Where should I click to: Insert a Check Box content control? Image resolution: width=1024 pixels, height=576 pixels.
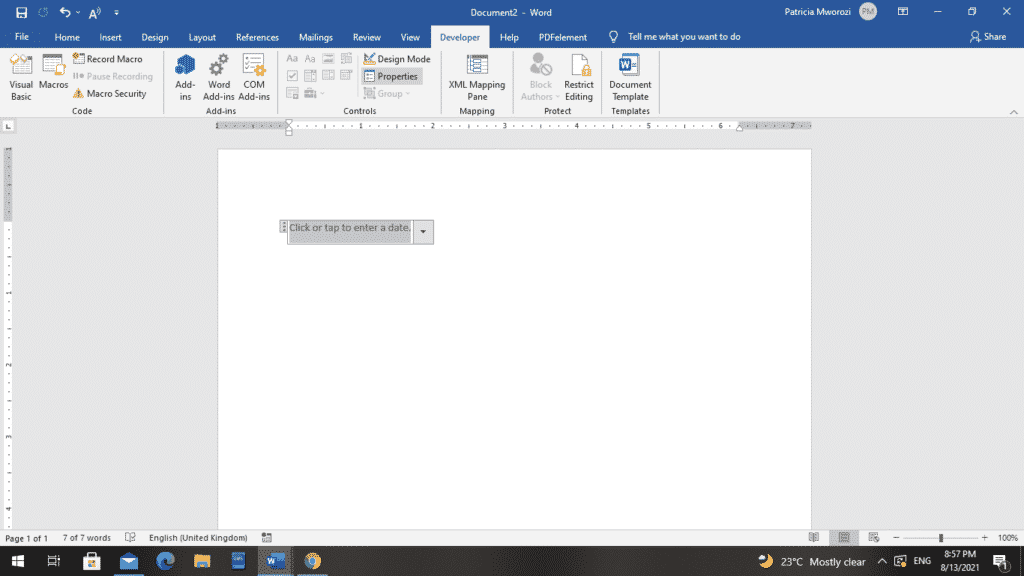click(292, 75)
